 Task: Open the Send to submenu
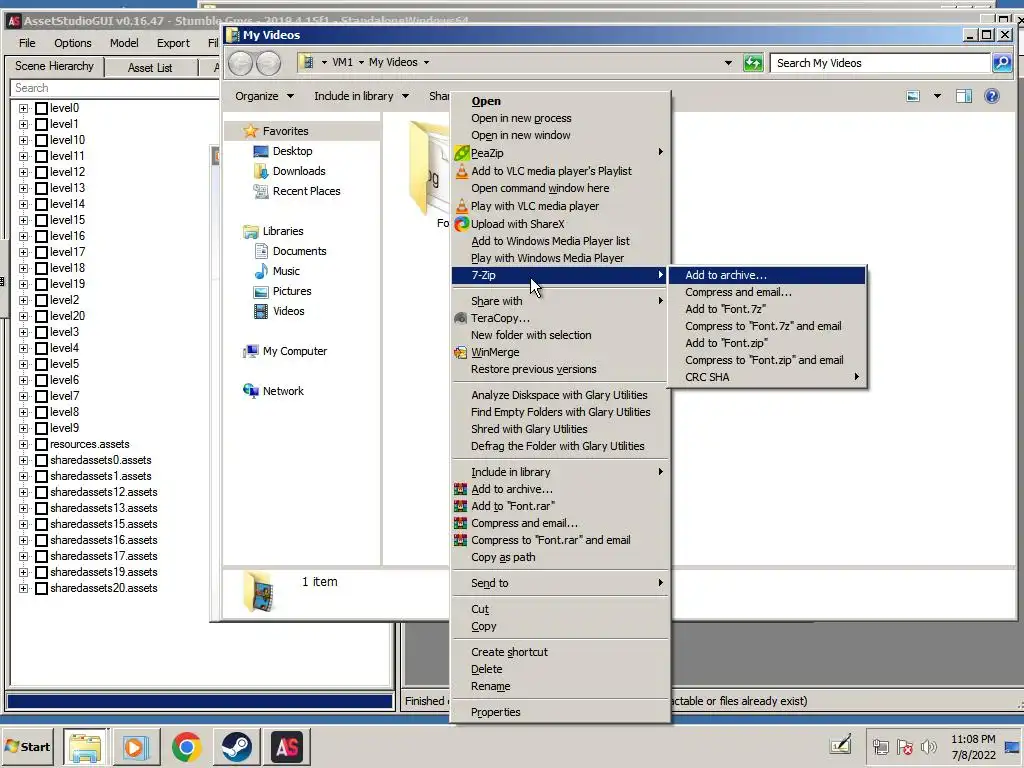coord(561,583)
